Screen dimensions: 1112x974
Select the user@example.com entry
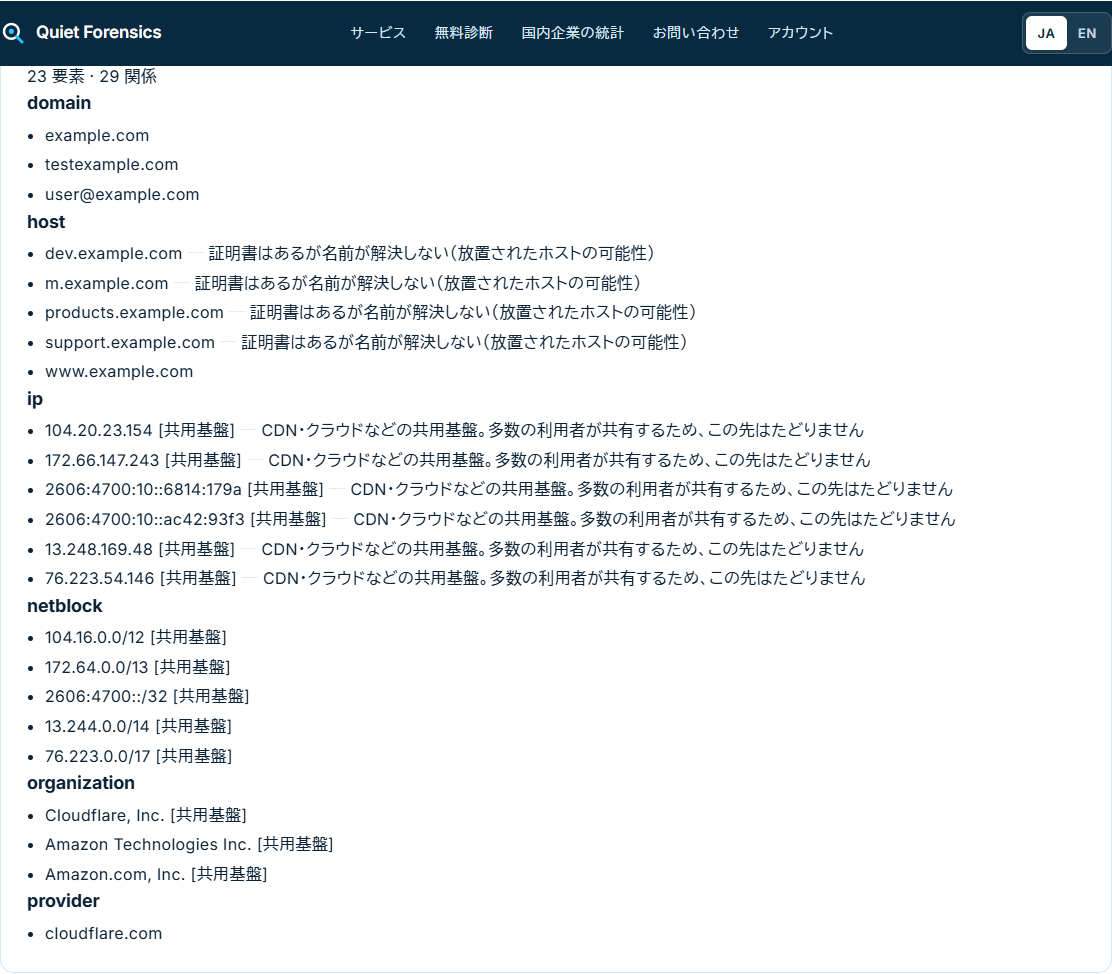coord(122,194)
